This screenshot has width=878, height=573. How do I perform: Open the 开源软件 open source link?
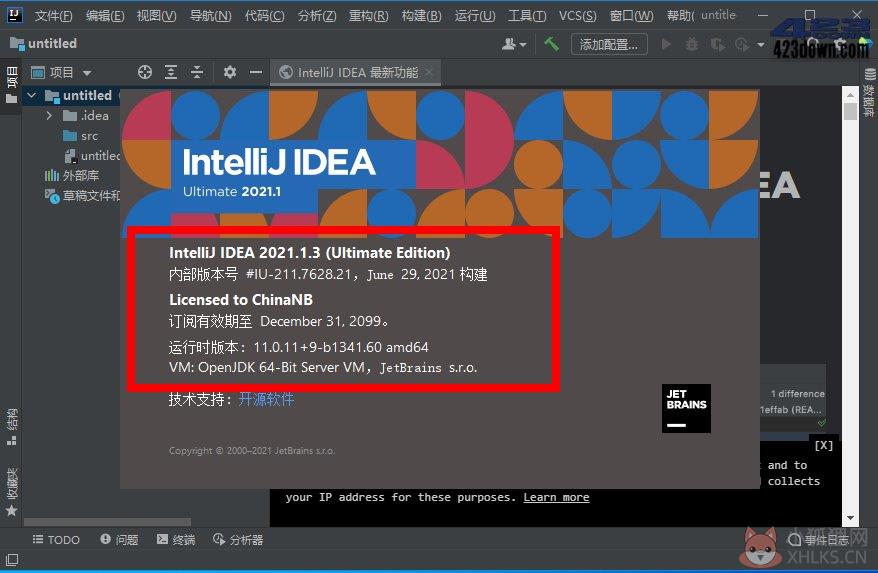266,399
